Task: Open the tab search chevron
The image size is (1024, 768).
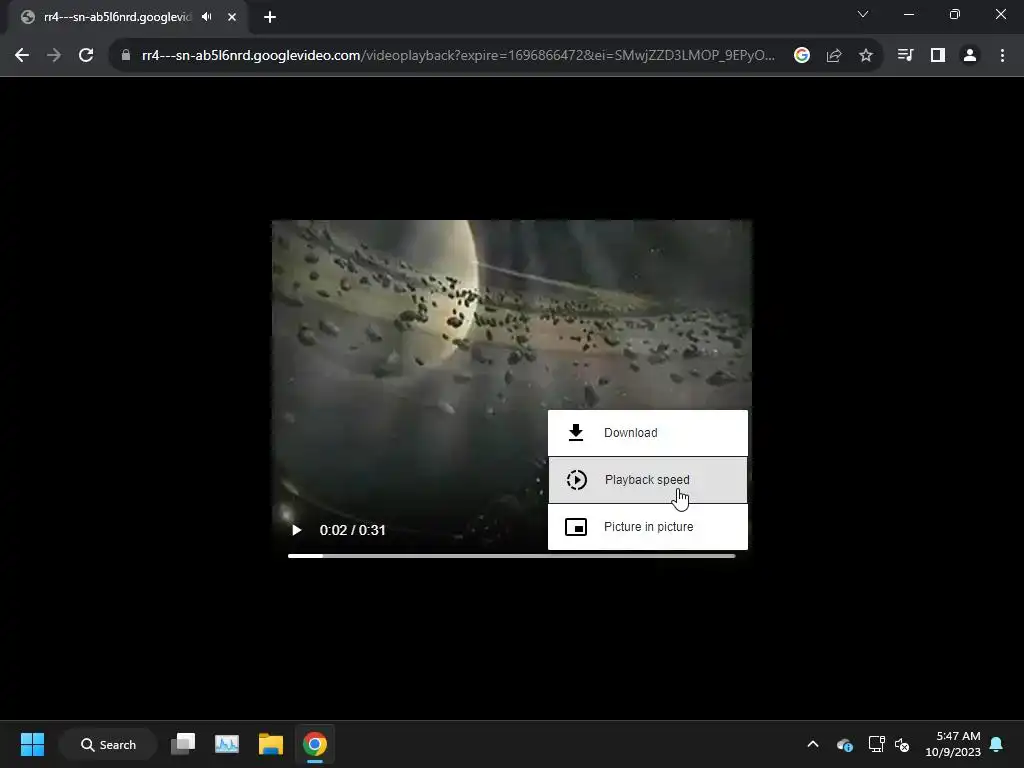Action: tap(863, 14)
